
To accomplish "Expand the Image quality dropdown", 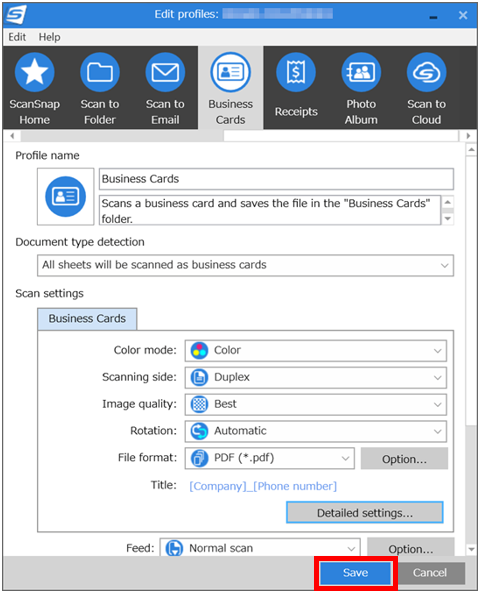I will [x=438, y=405].
